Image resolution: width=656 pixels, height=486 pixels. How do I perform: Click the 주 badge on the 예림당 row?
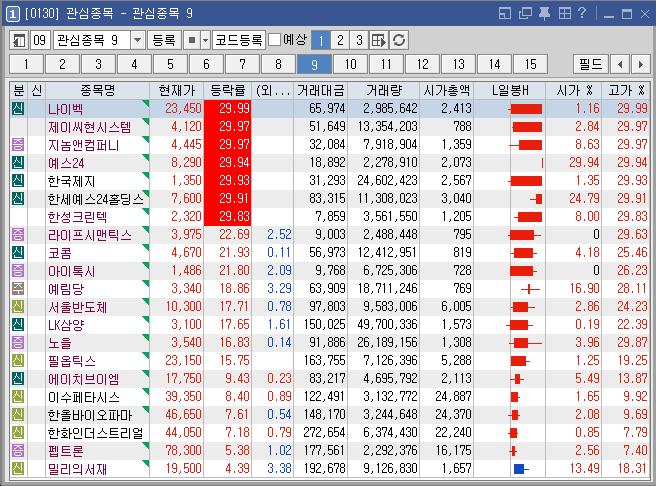click(18, 289)
